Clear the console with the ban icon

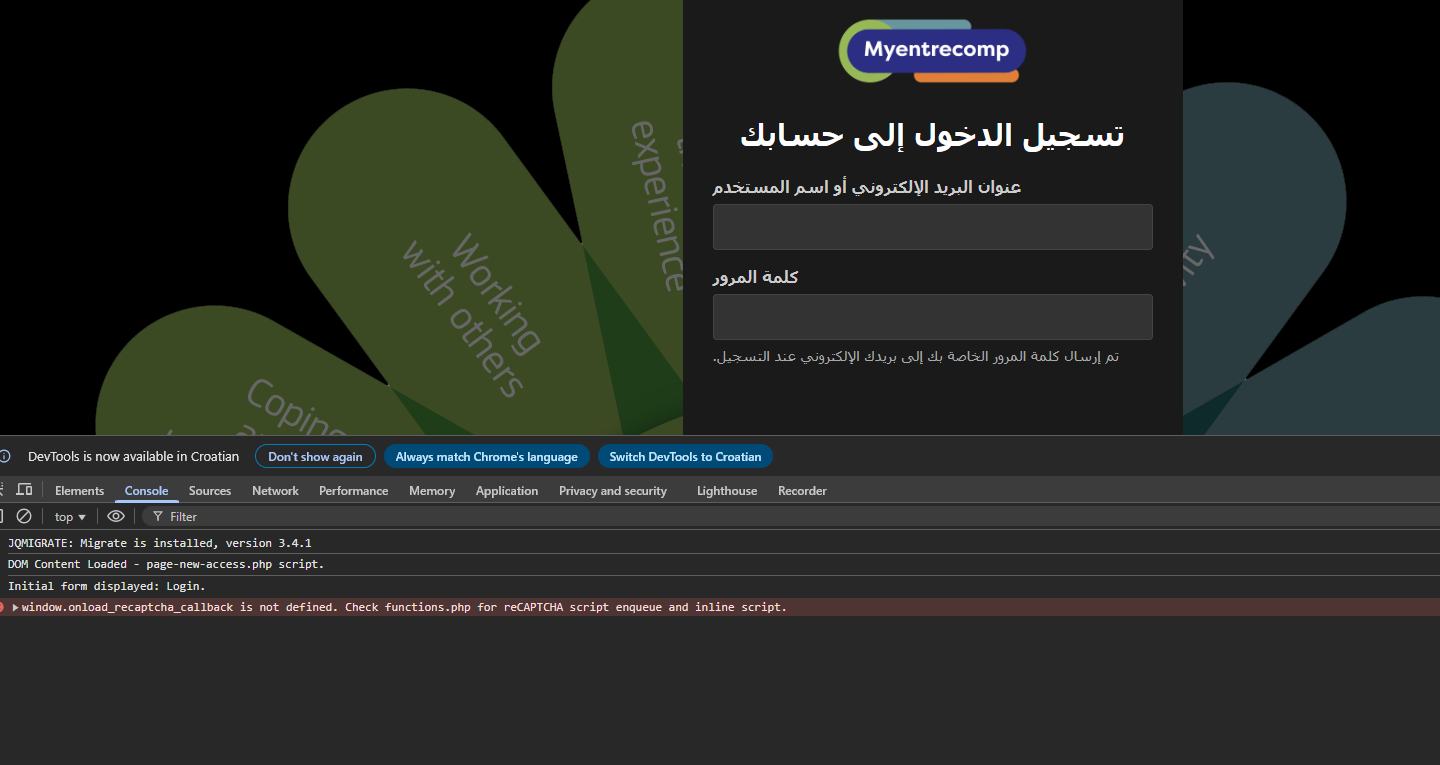(x=24, y=516)
